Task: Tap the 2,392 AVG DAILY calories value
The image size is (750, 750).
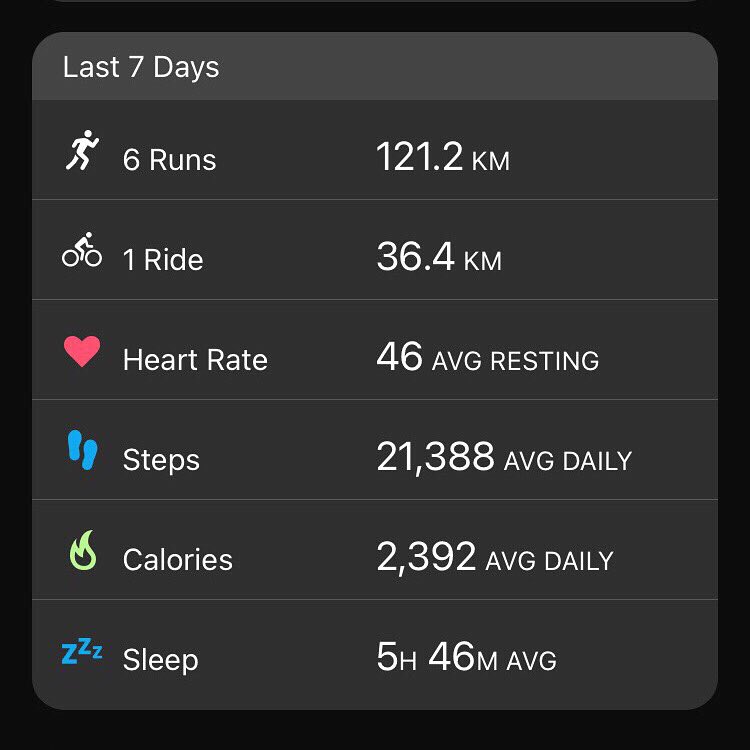Action: pos(495,557)
